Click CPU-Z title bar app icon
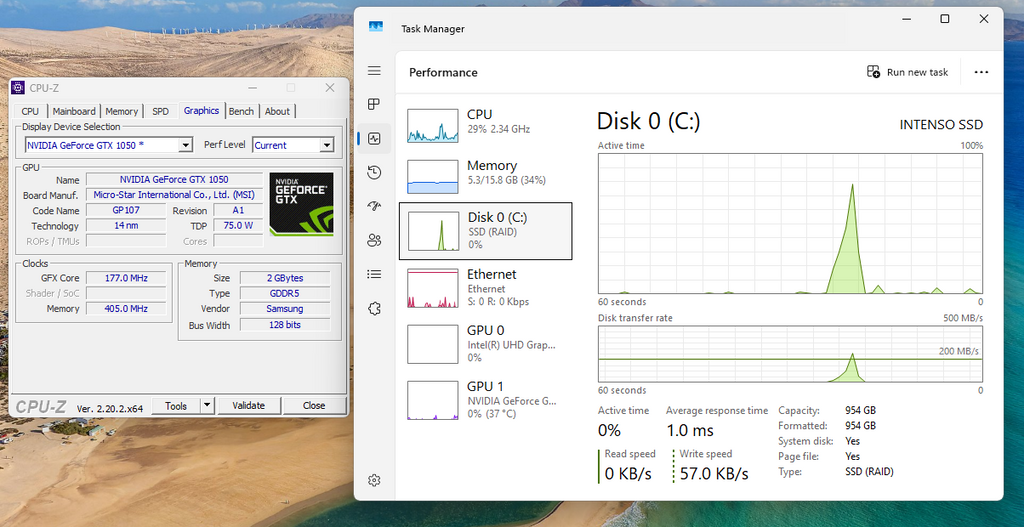Image resolution: width=1024 pixels, height=527 pixels. tap(18, 88)
